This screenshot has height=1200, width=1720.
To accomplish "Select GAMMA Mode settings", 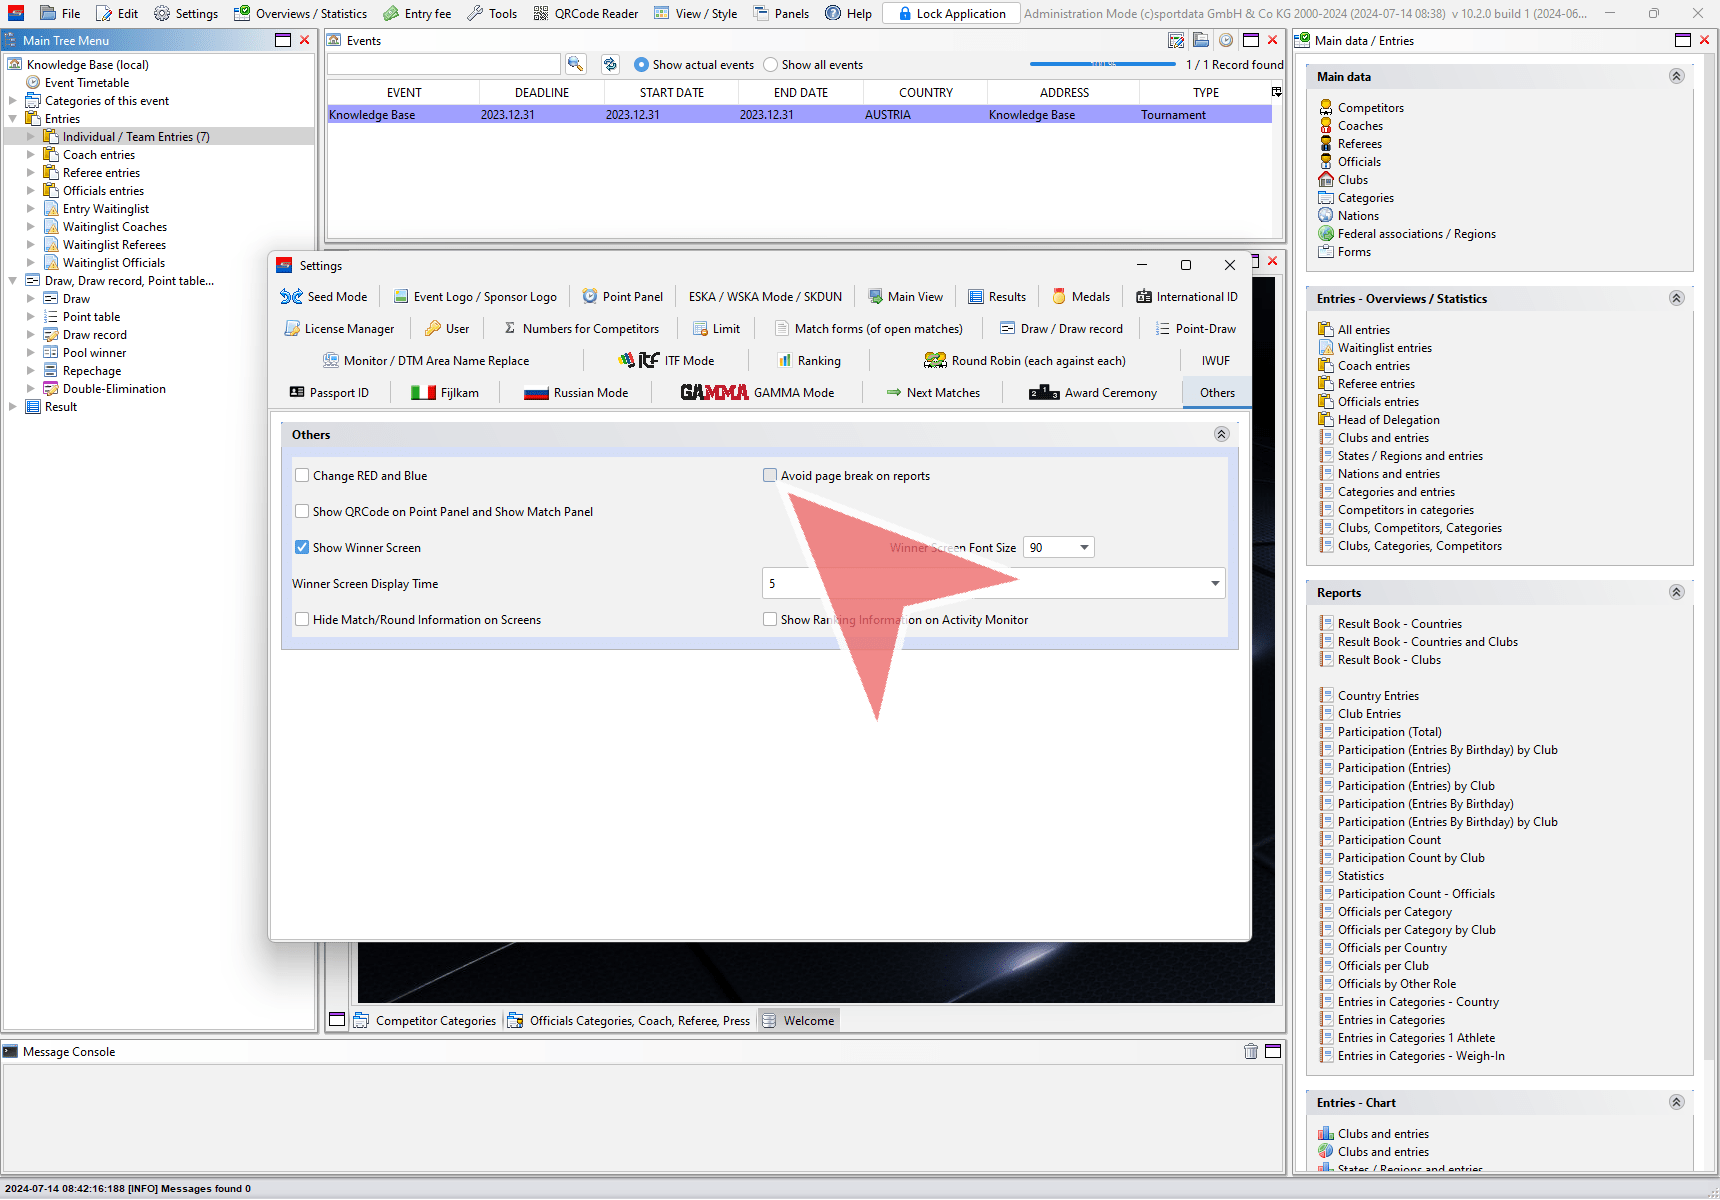I will point(757,393).
